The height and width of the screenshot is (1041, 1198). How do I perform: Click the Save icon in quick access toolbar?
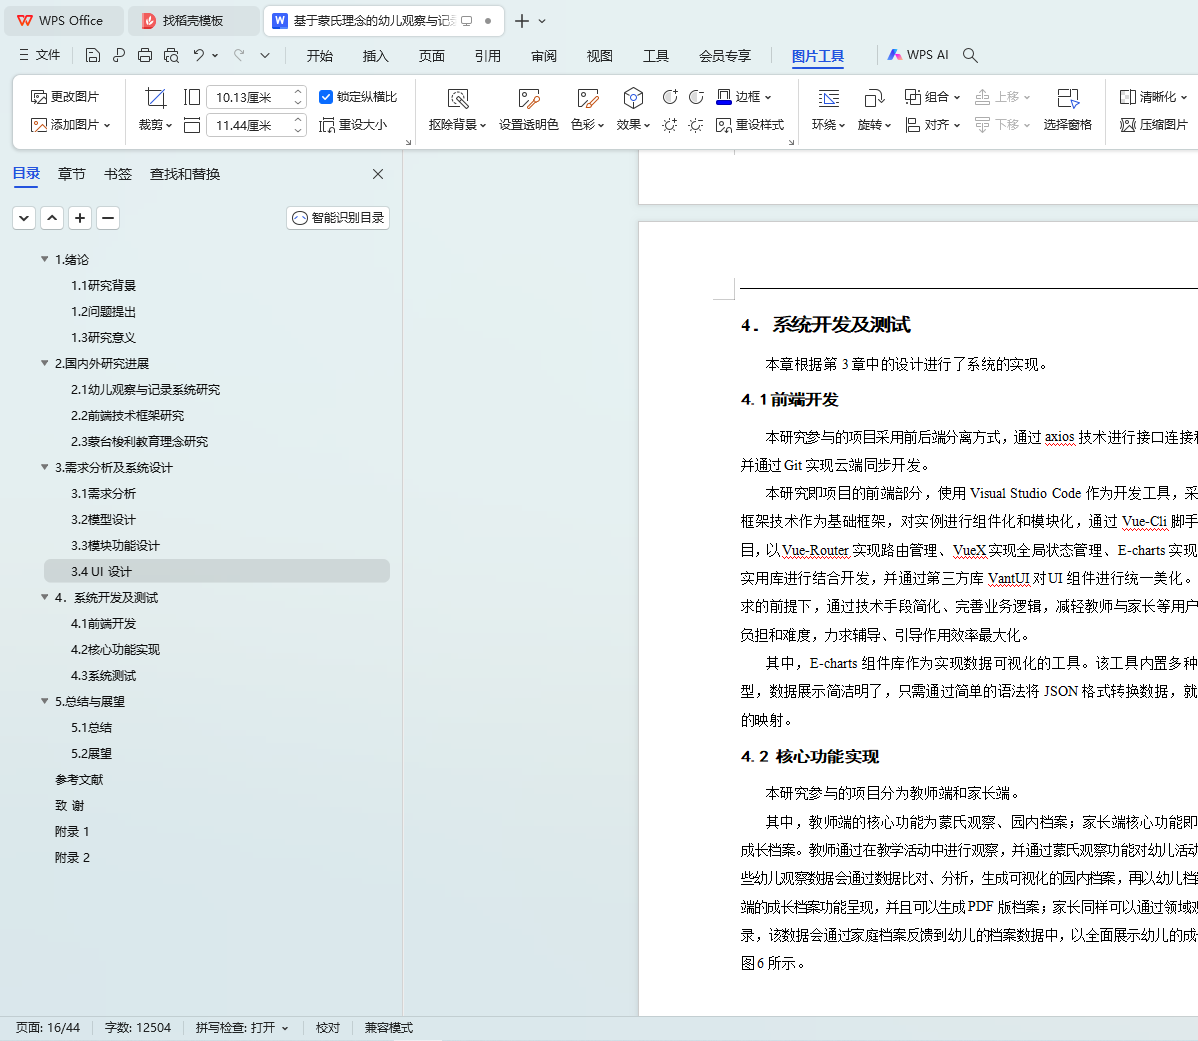coord(92,55)
